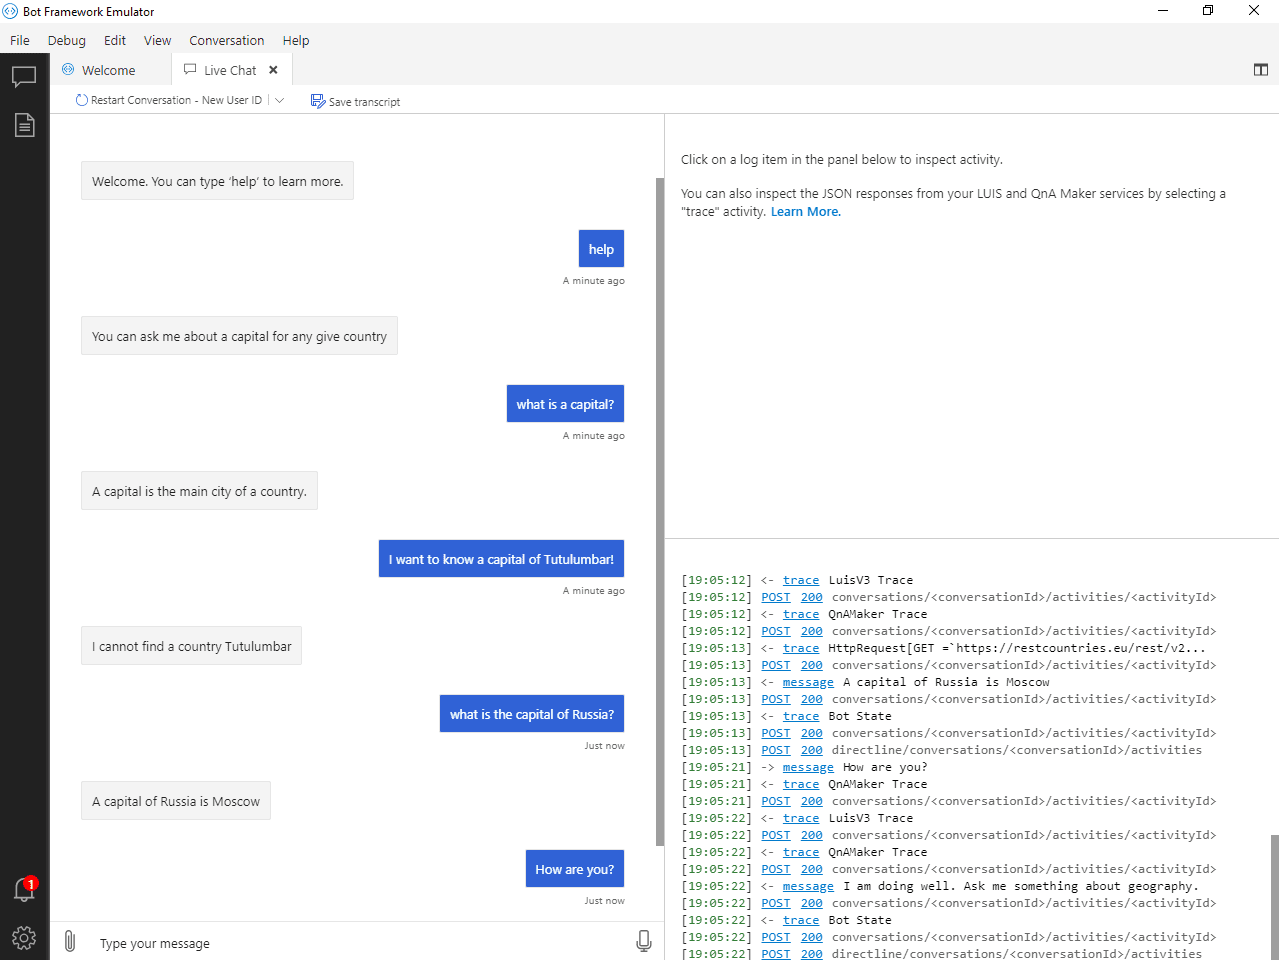1279x960 pixels.
Task: Follow the Learn More link
Action: coord(805,212)
